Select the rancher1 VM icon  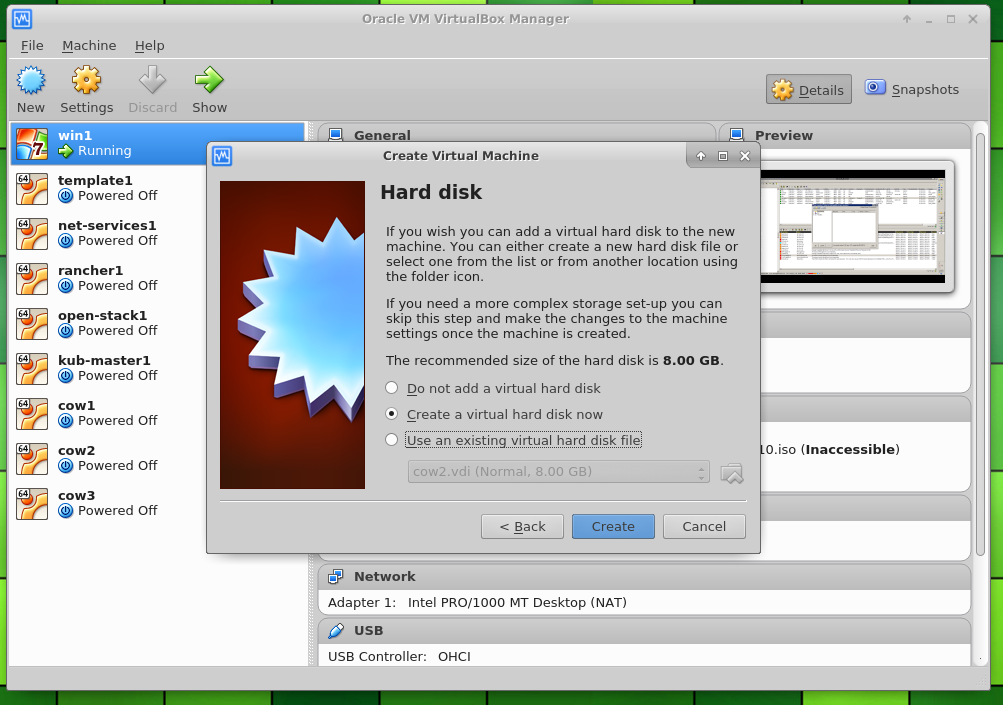(x=32, y=278)
